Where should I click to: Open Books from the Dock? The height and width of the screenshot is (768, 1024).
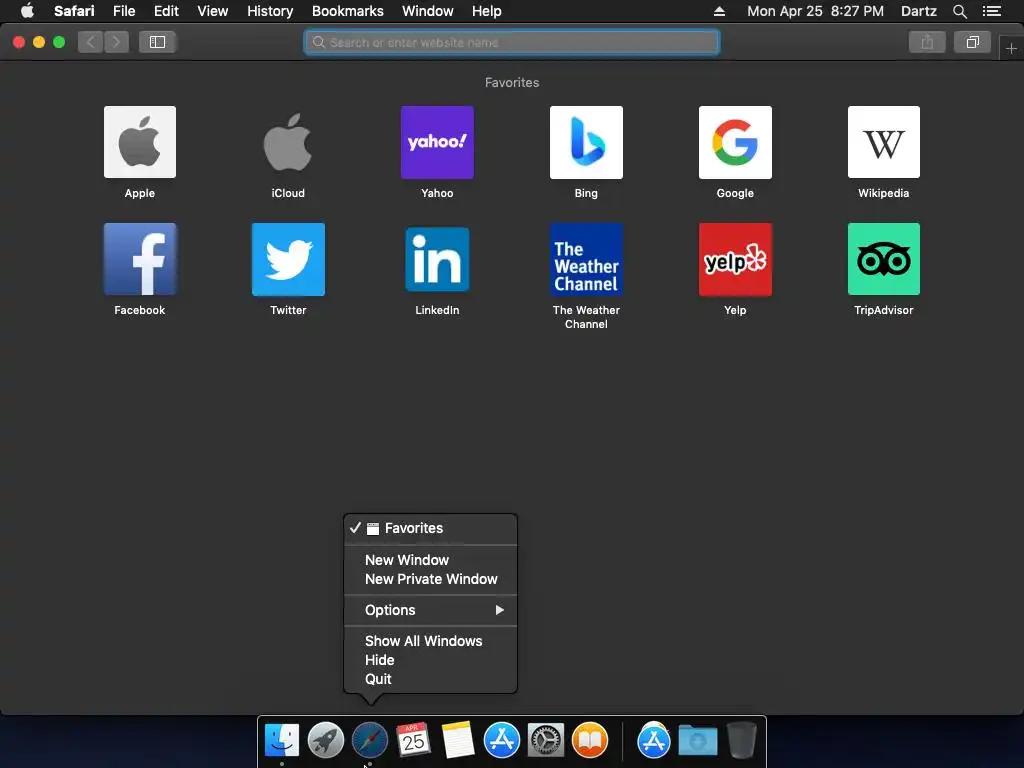coord(590,741)
